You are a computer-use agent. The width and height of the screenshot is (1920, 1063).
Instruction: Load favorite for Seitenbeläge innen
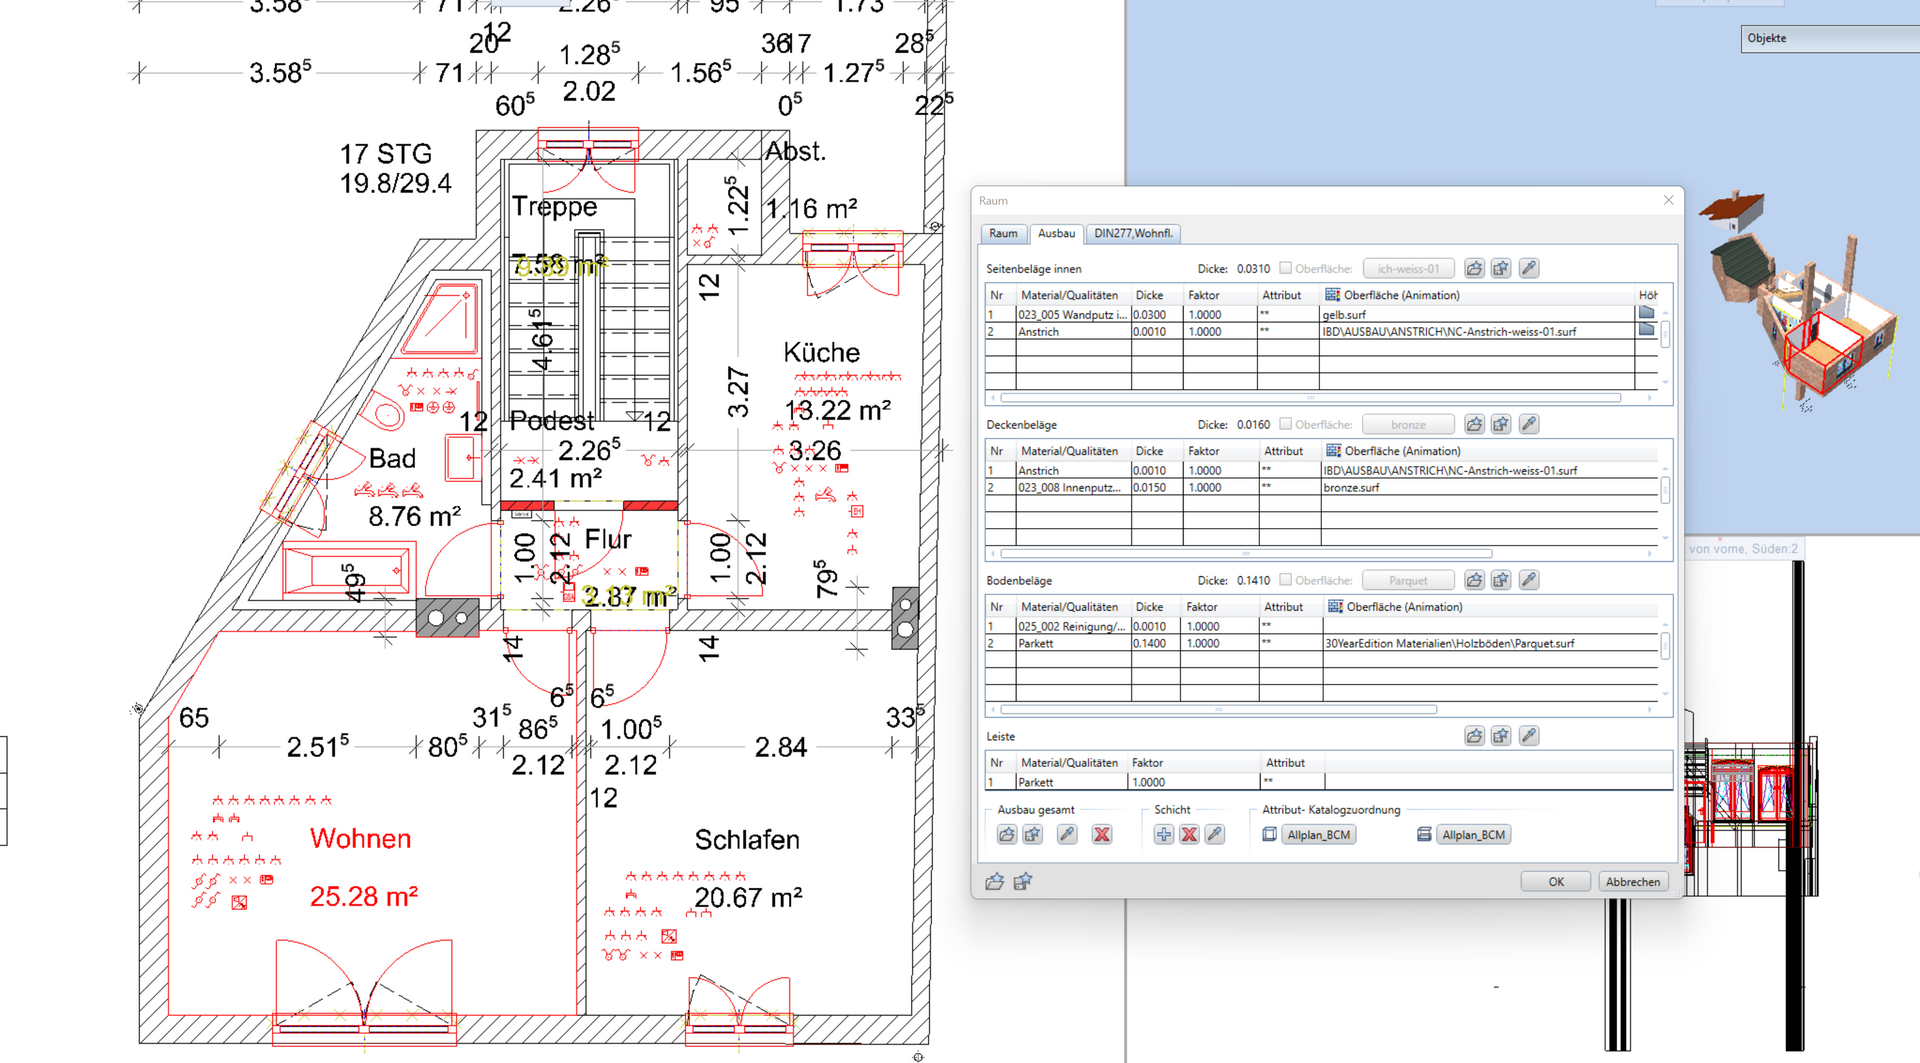point(1474,268)
